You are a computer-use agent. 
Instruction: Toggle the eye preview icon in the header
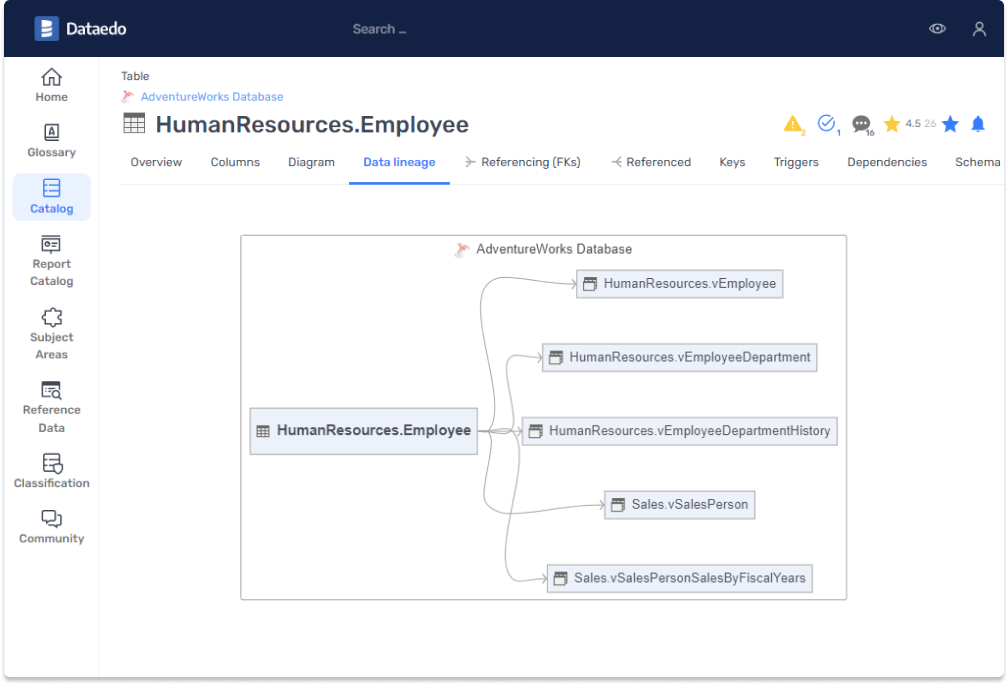(937, 28)
